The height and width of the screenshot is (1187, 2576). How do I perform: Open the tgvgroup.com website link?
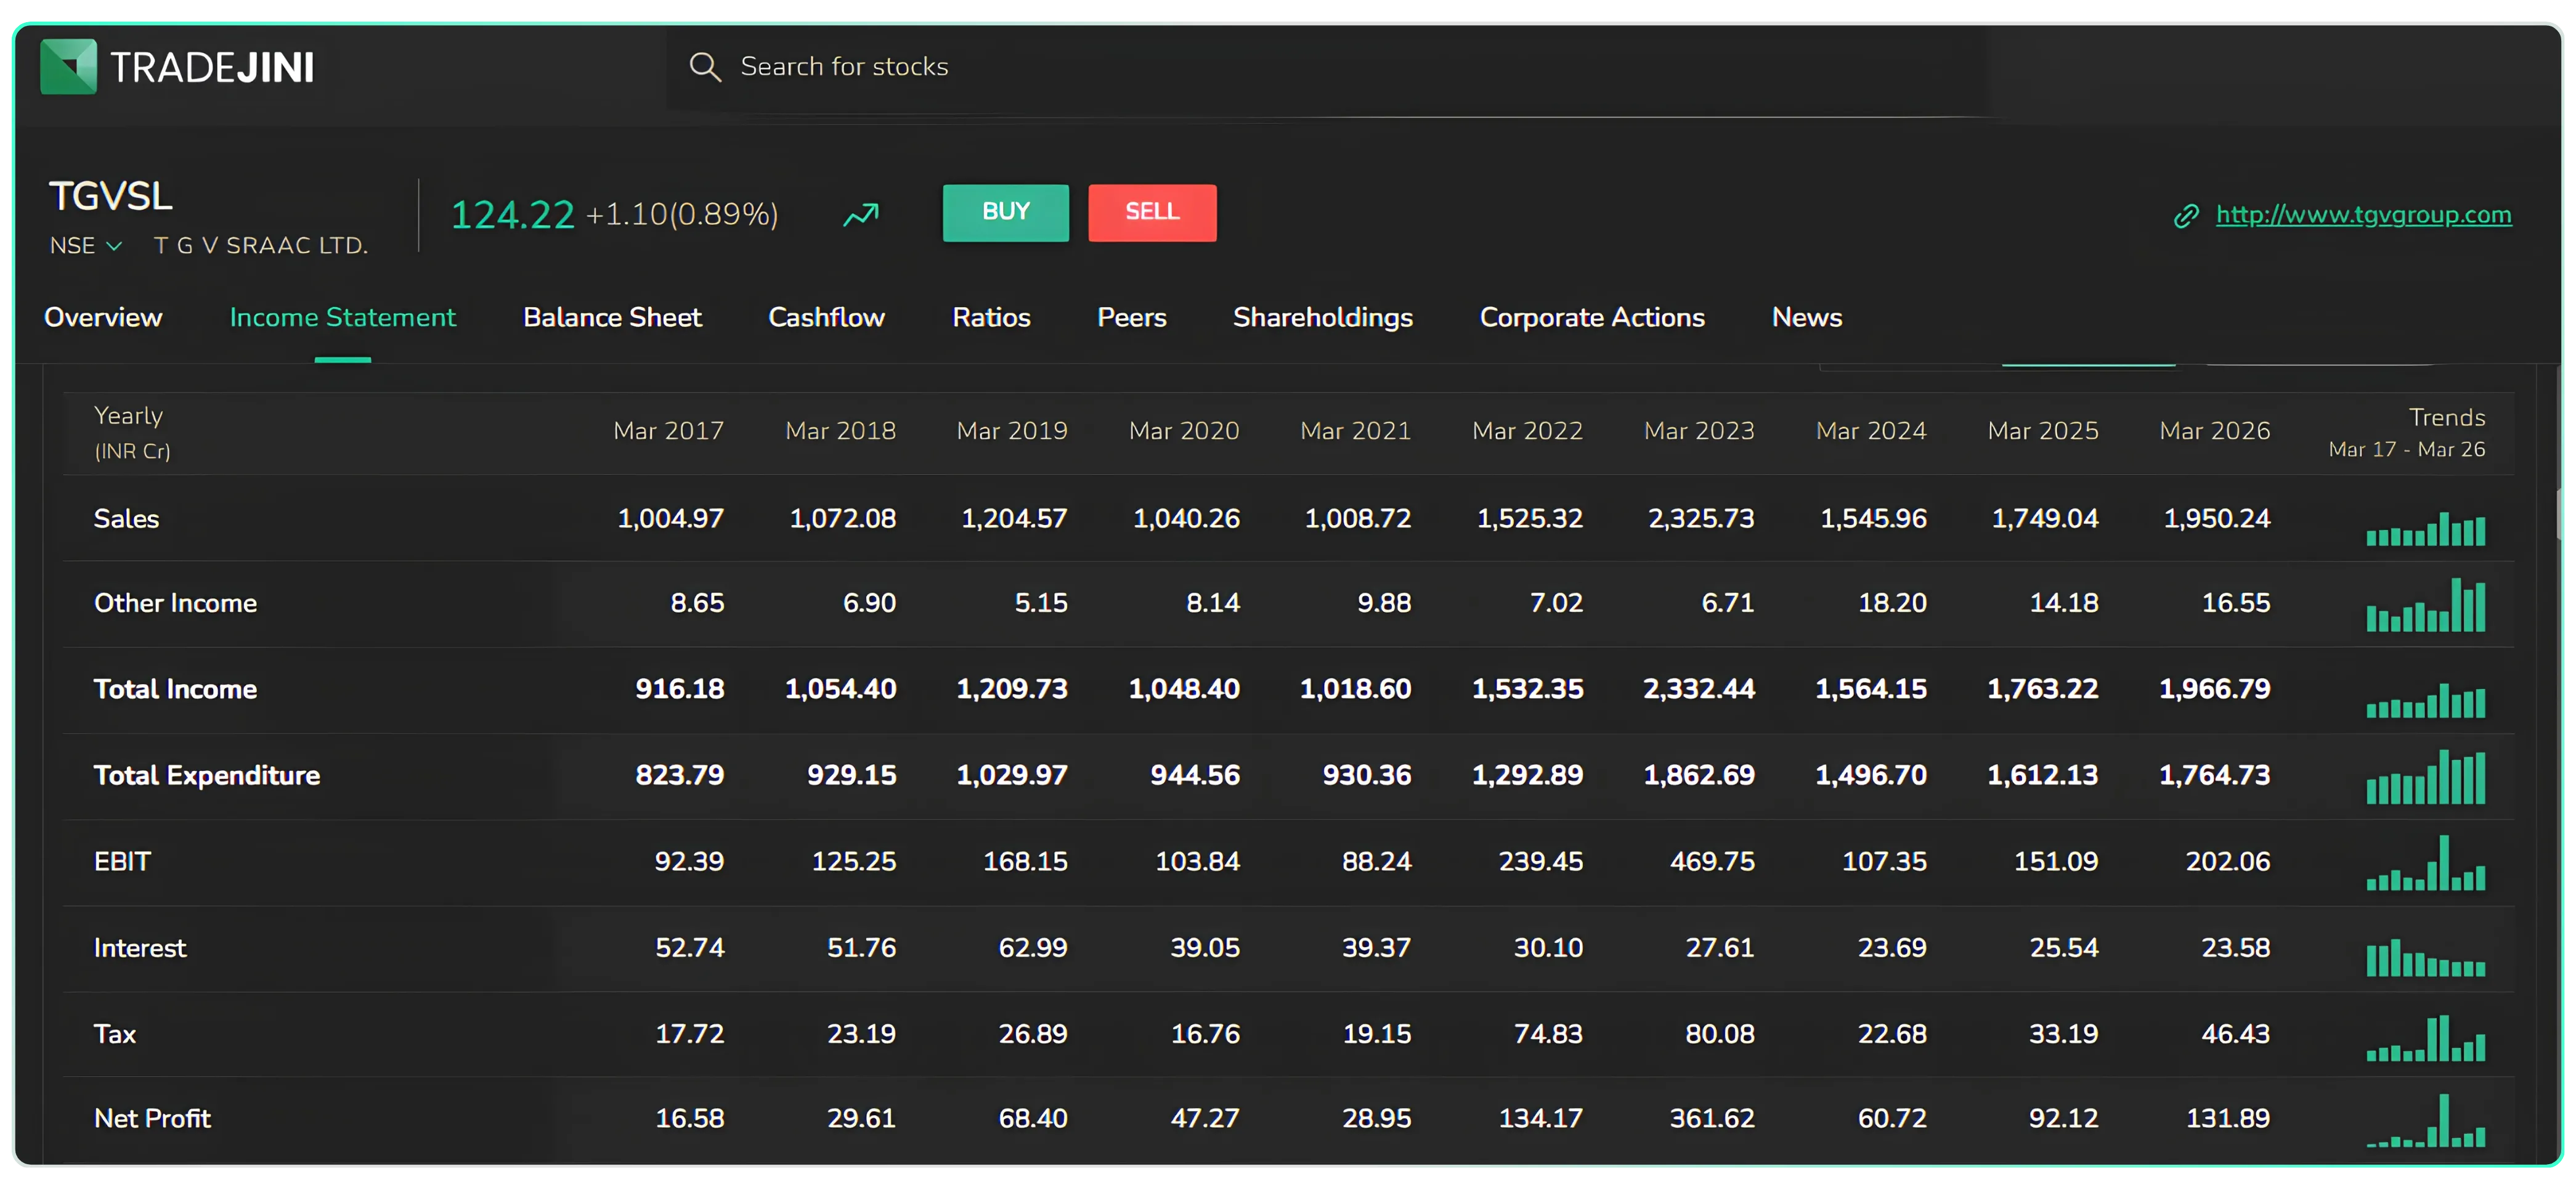click(x=2363, y=215)
